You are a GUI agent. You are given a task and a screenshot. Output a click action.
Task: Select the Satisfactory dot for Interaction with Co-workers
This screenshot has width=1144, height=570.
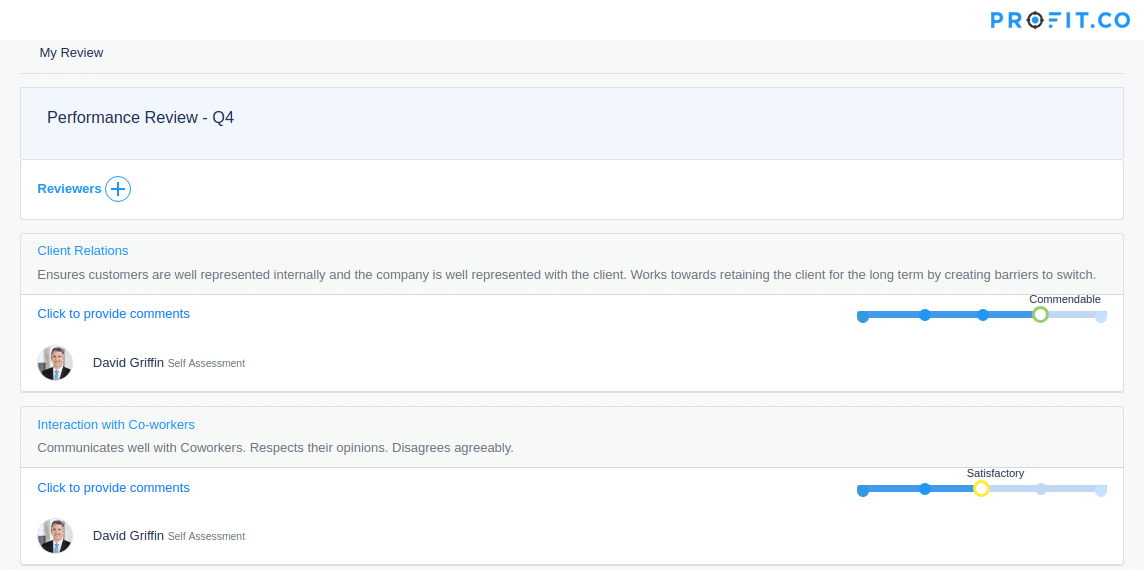(981, 488)
